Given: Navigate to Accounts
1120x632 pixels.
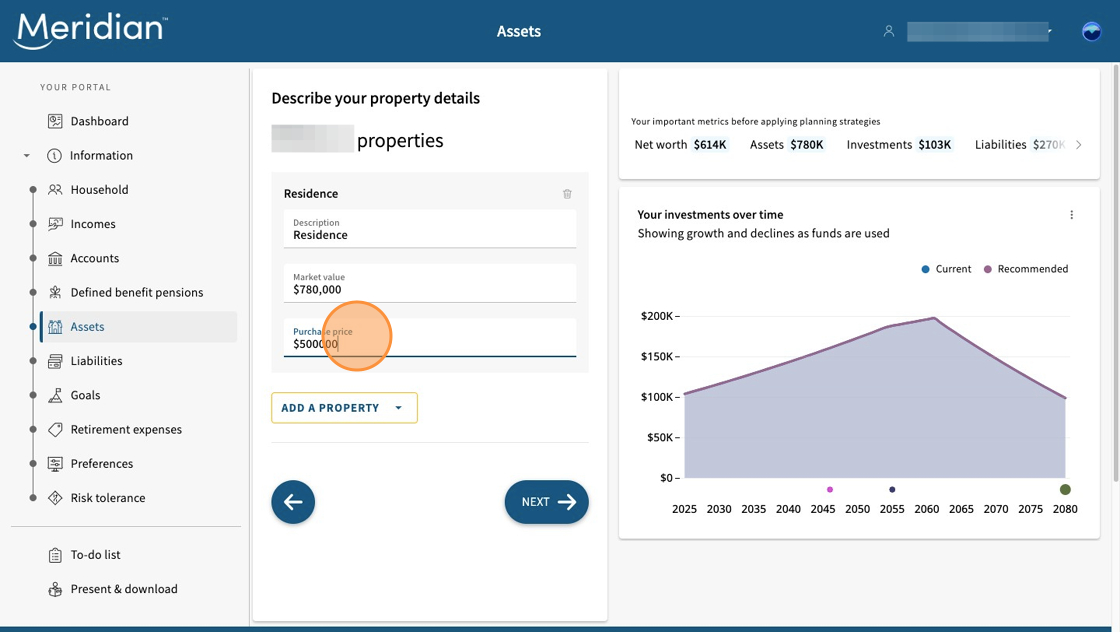Looking at the screenshot, I should (94, 259).
